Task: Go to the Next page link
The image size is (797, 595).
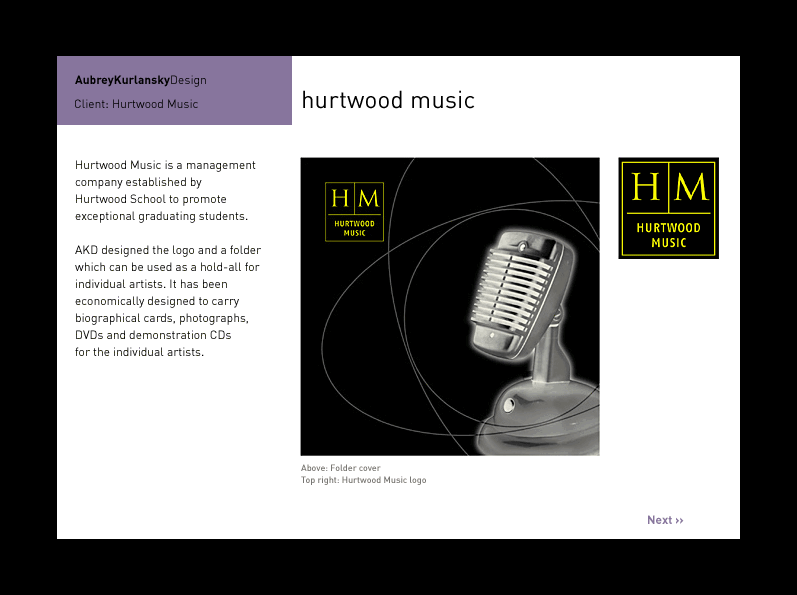Action: (665, 520)
